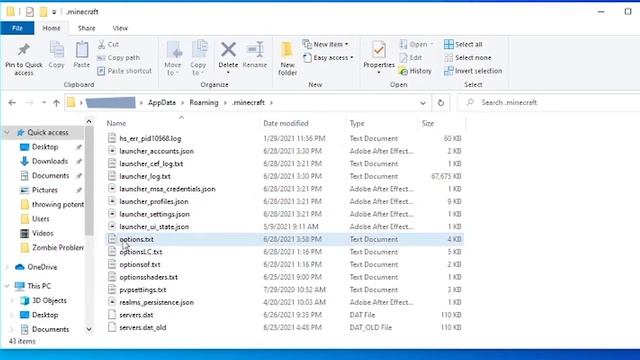This screenshot has width=640, height=360.
Task: Open the Properties dropdown arrow
Action: pyautogui.click(x=379, y=72)
